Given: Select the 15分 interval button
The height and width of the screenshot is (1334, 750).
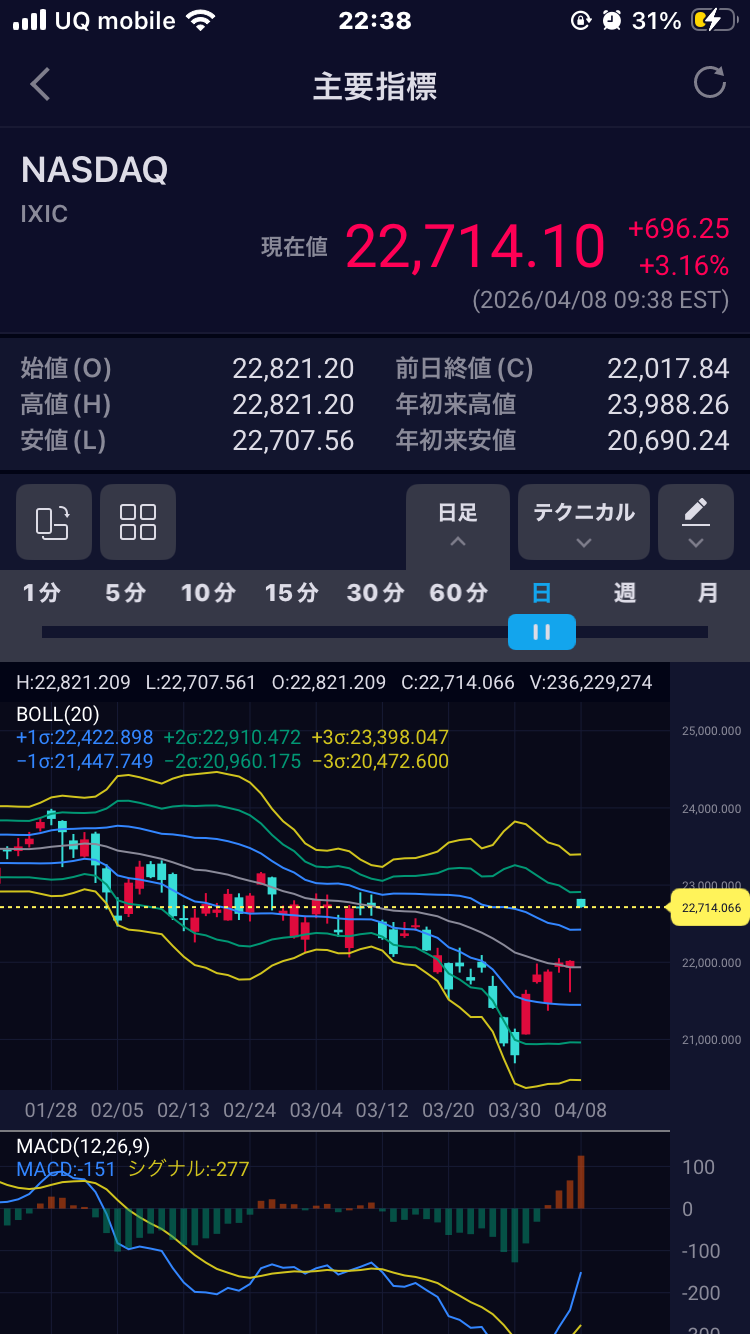Looking at the screenshot, I should point(292,593).
